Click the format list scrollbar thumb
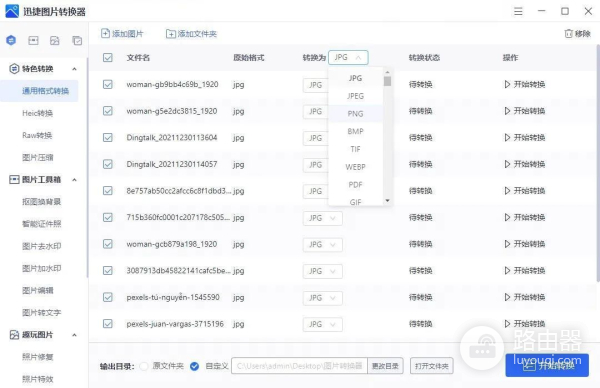 387,81
